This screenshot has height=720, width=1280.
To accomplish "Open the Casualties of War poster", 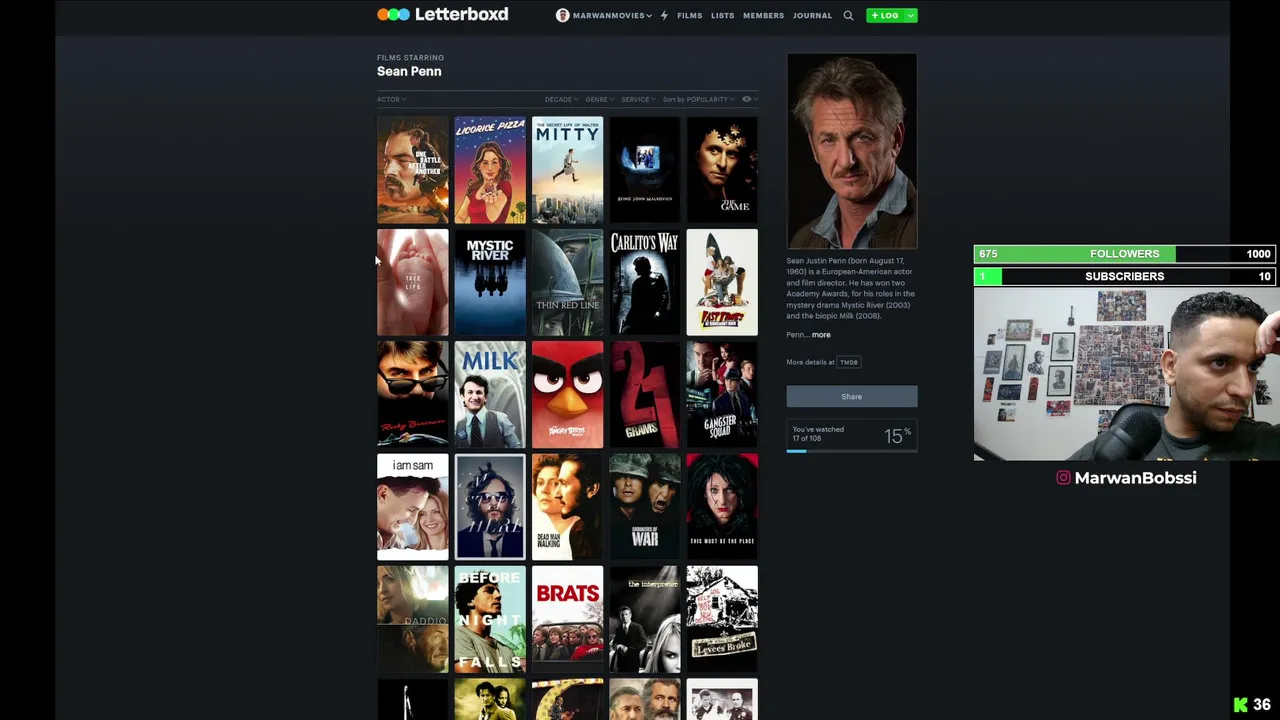I will tap(644, 507).
